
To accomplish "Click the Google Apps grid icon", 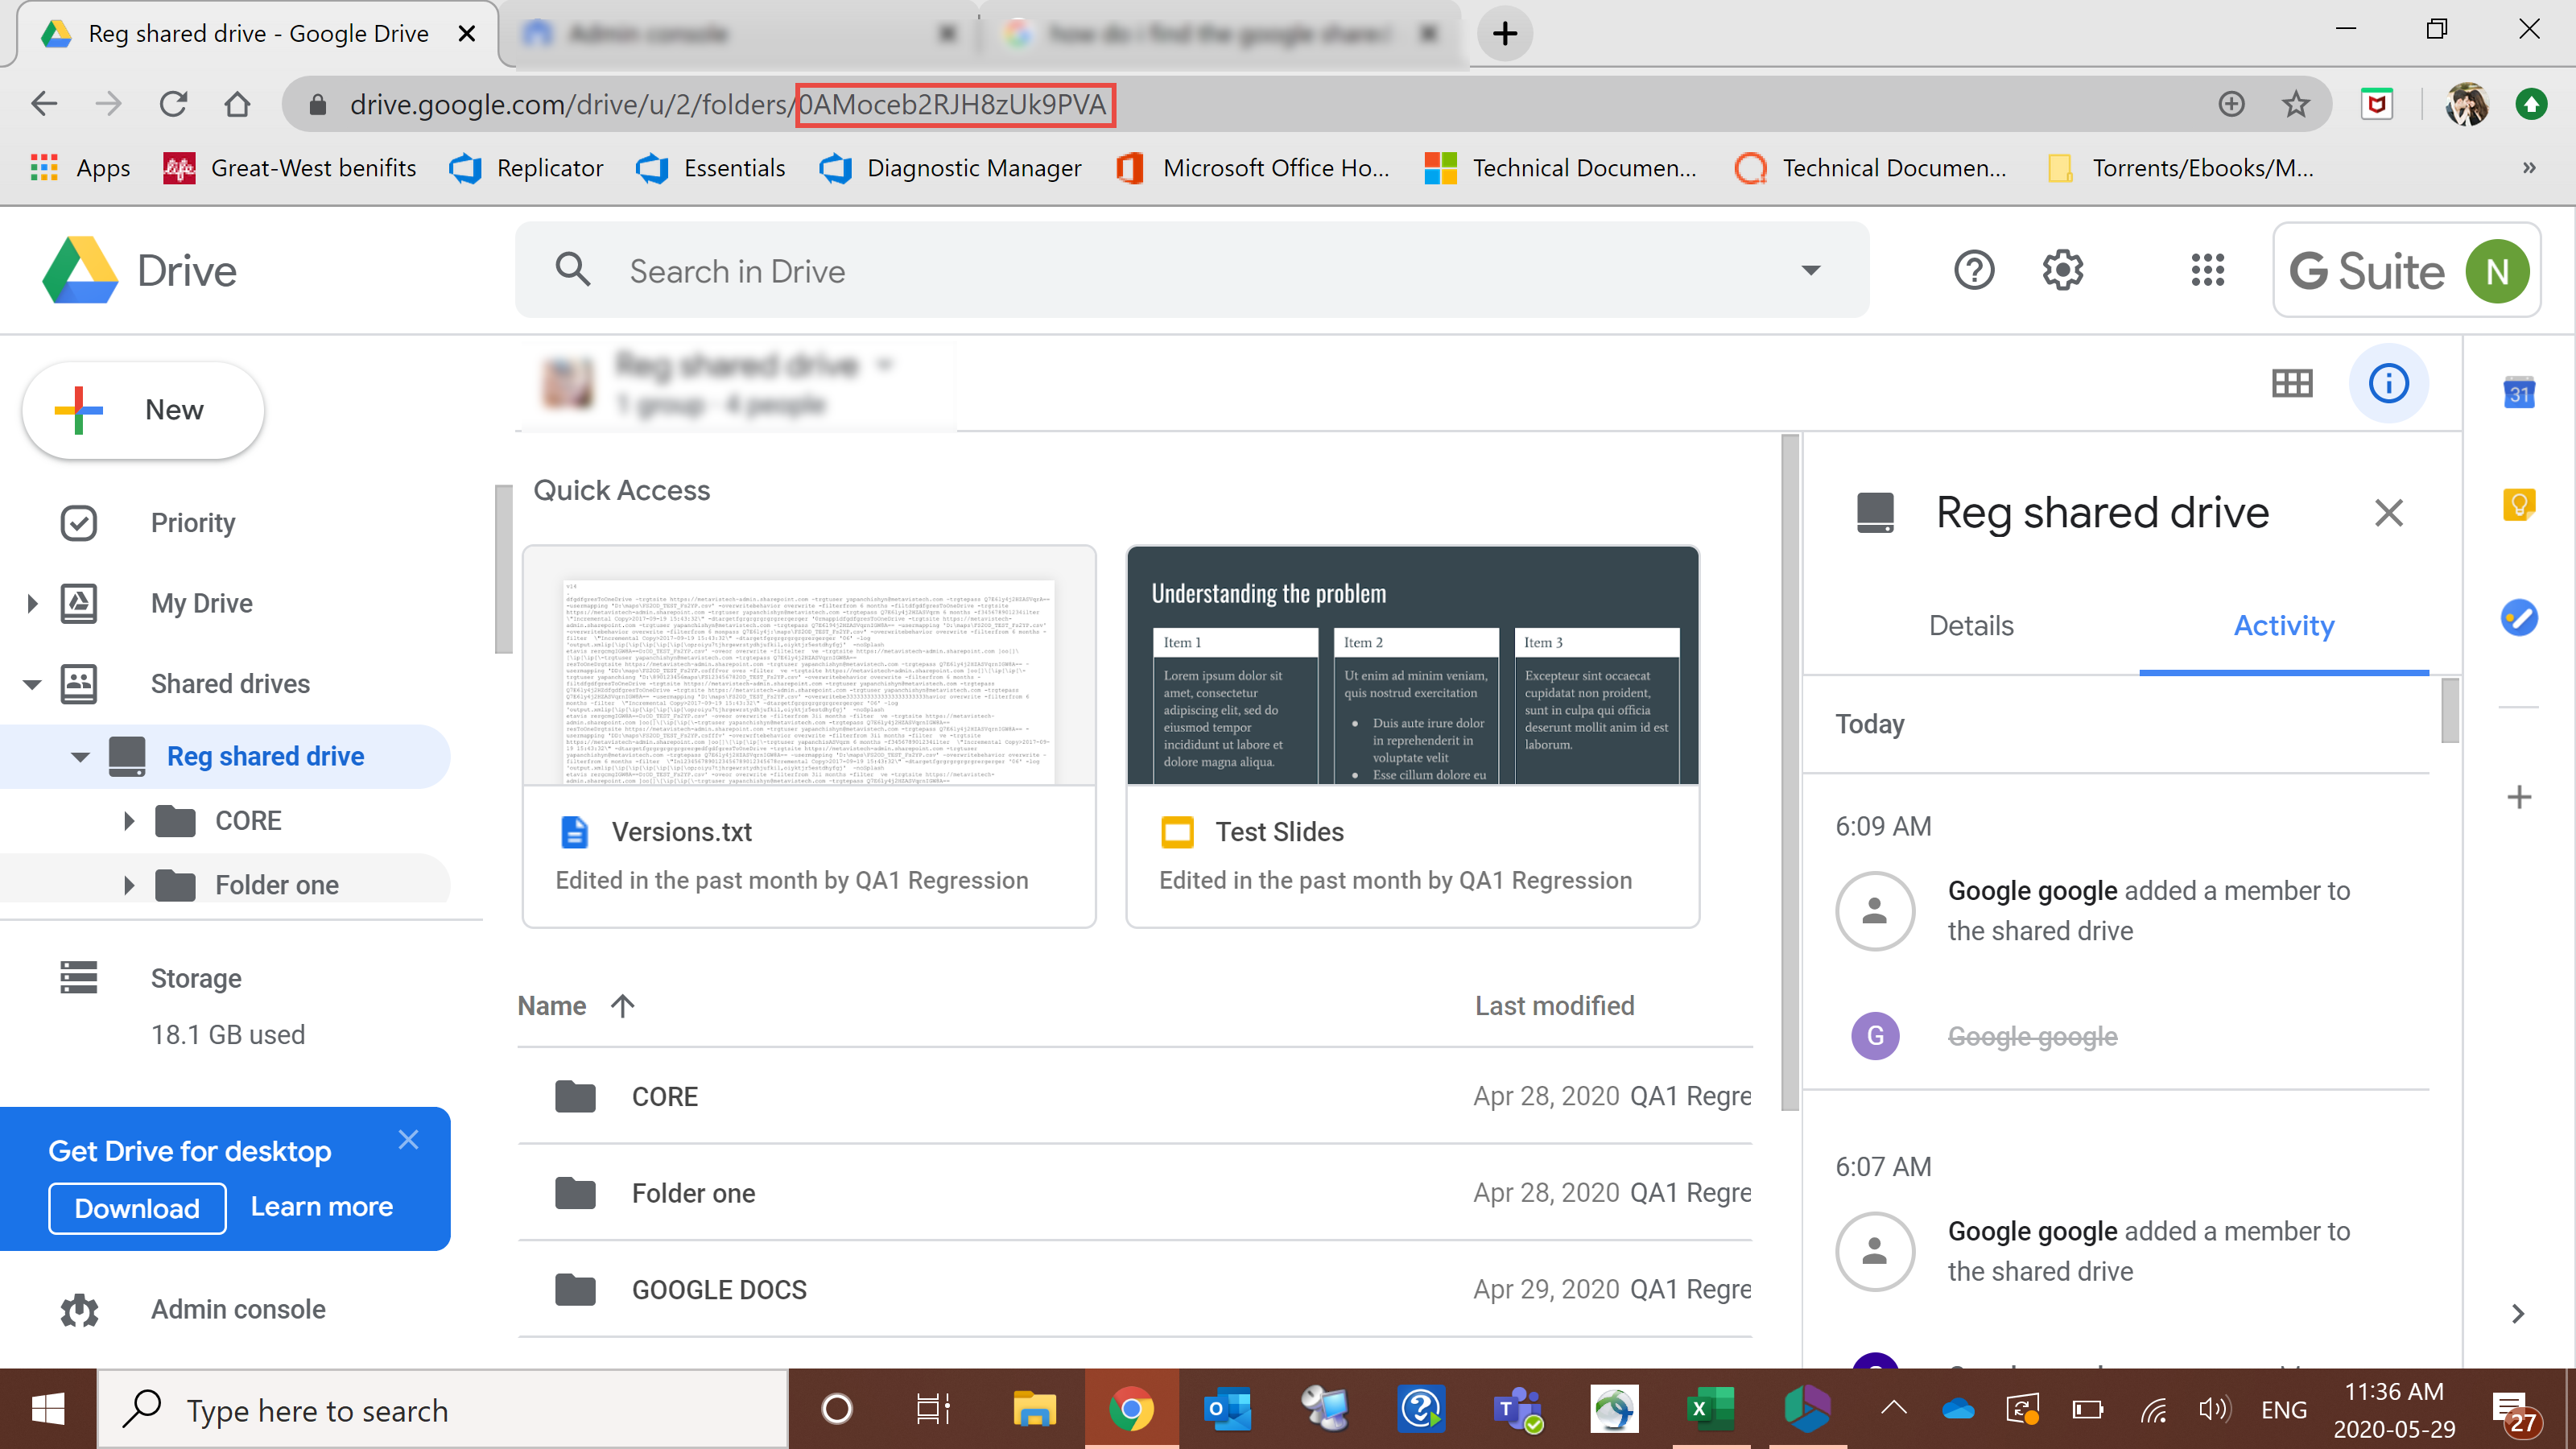I will point(2208,270).
